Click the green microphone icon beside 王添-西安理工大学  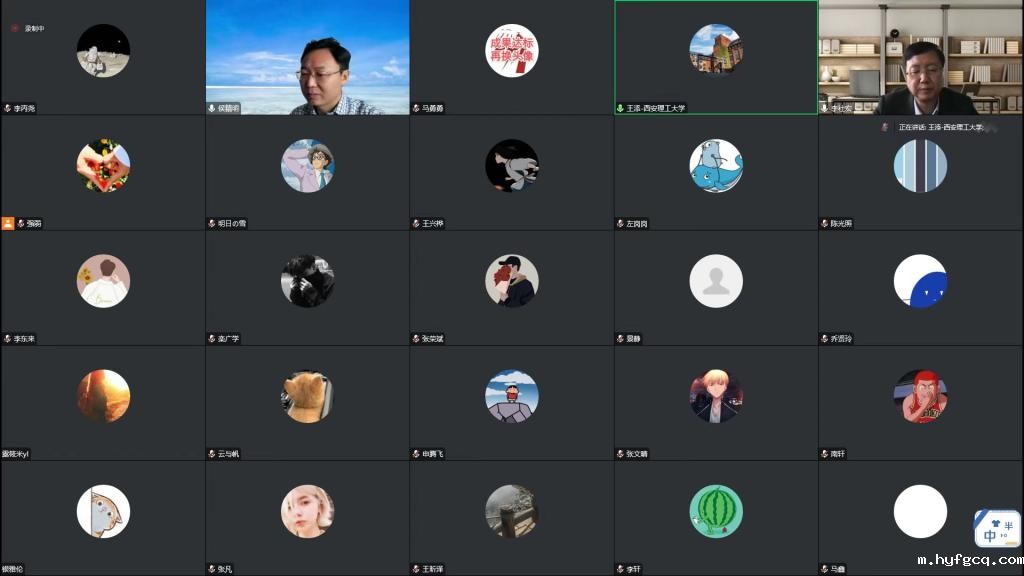[620, 108]
